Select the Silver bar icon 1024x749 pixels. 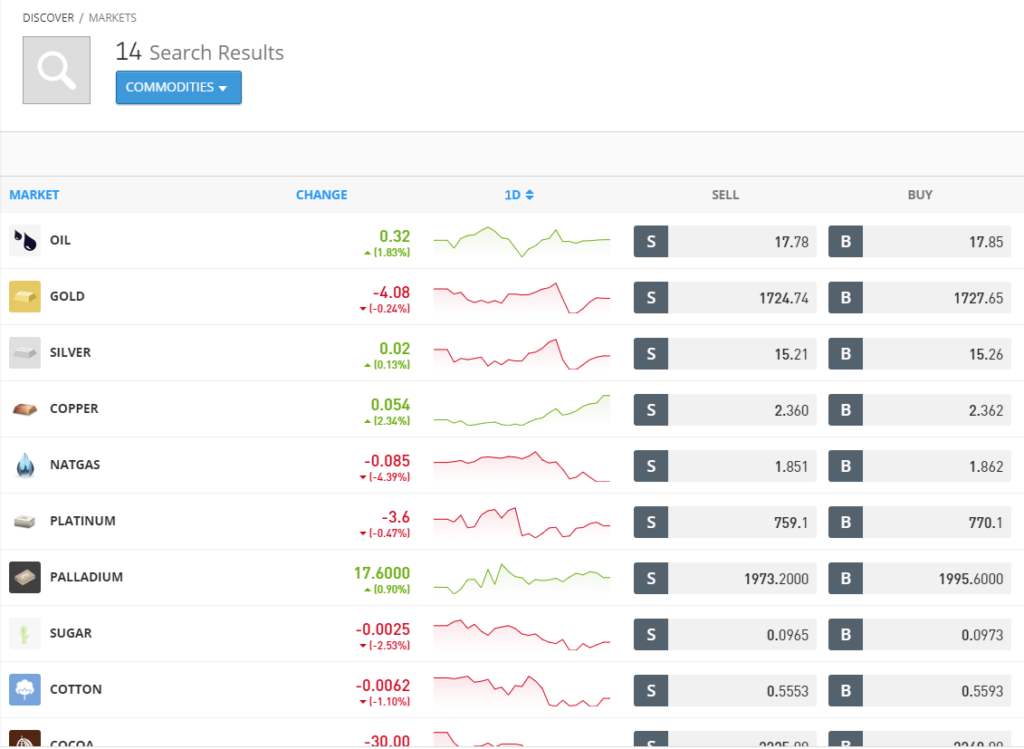coord(25,353)
